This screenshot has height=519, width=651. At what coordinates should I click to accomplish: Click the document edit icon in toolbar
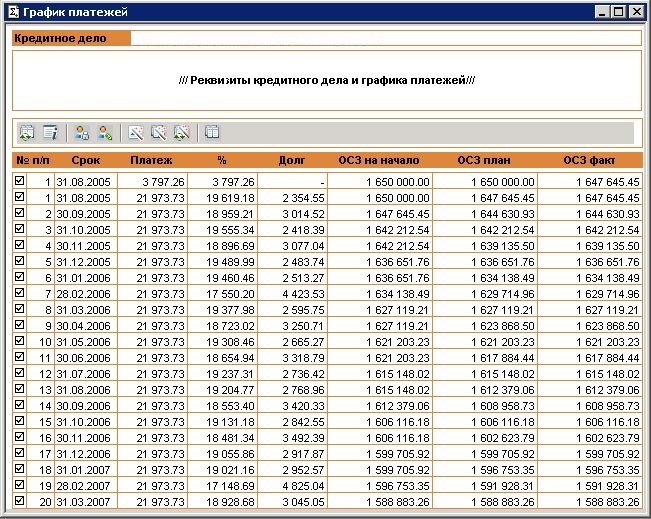pos(50,132)
